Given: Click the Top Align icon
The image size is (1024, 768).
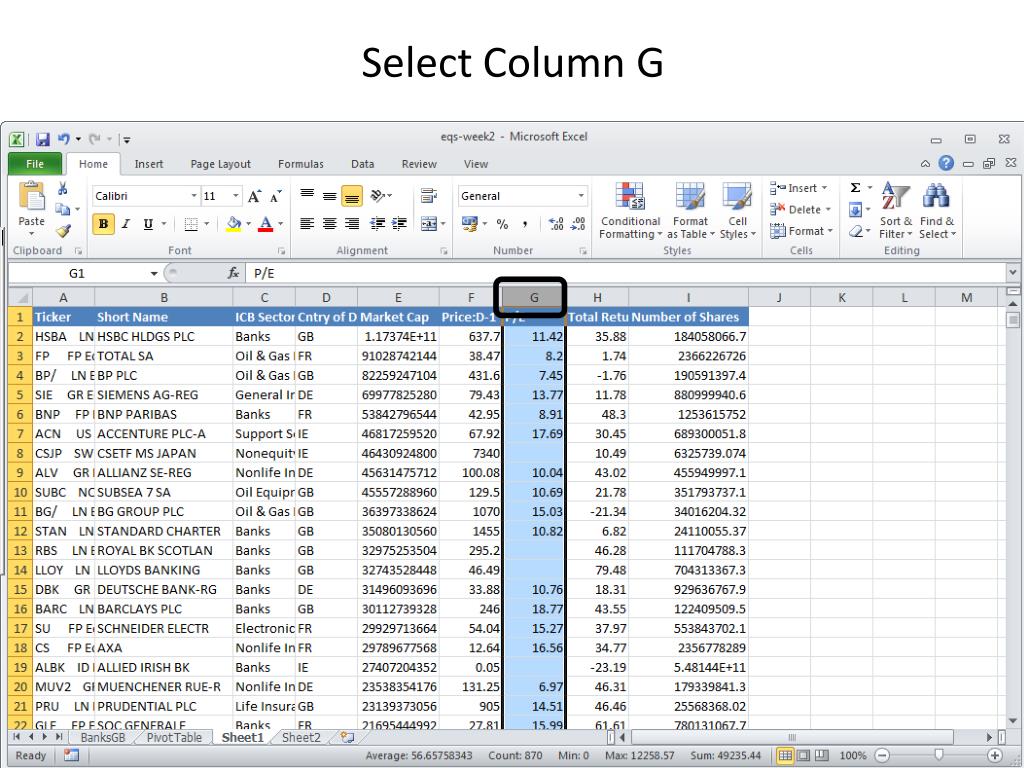Looking at the screenshot, I should (307, 195).
